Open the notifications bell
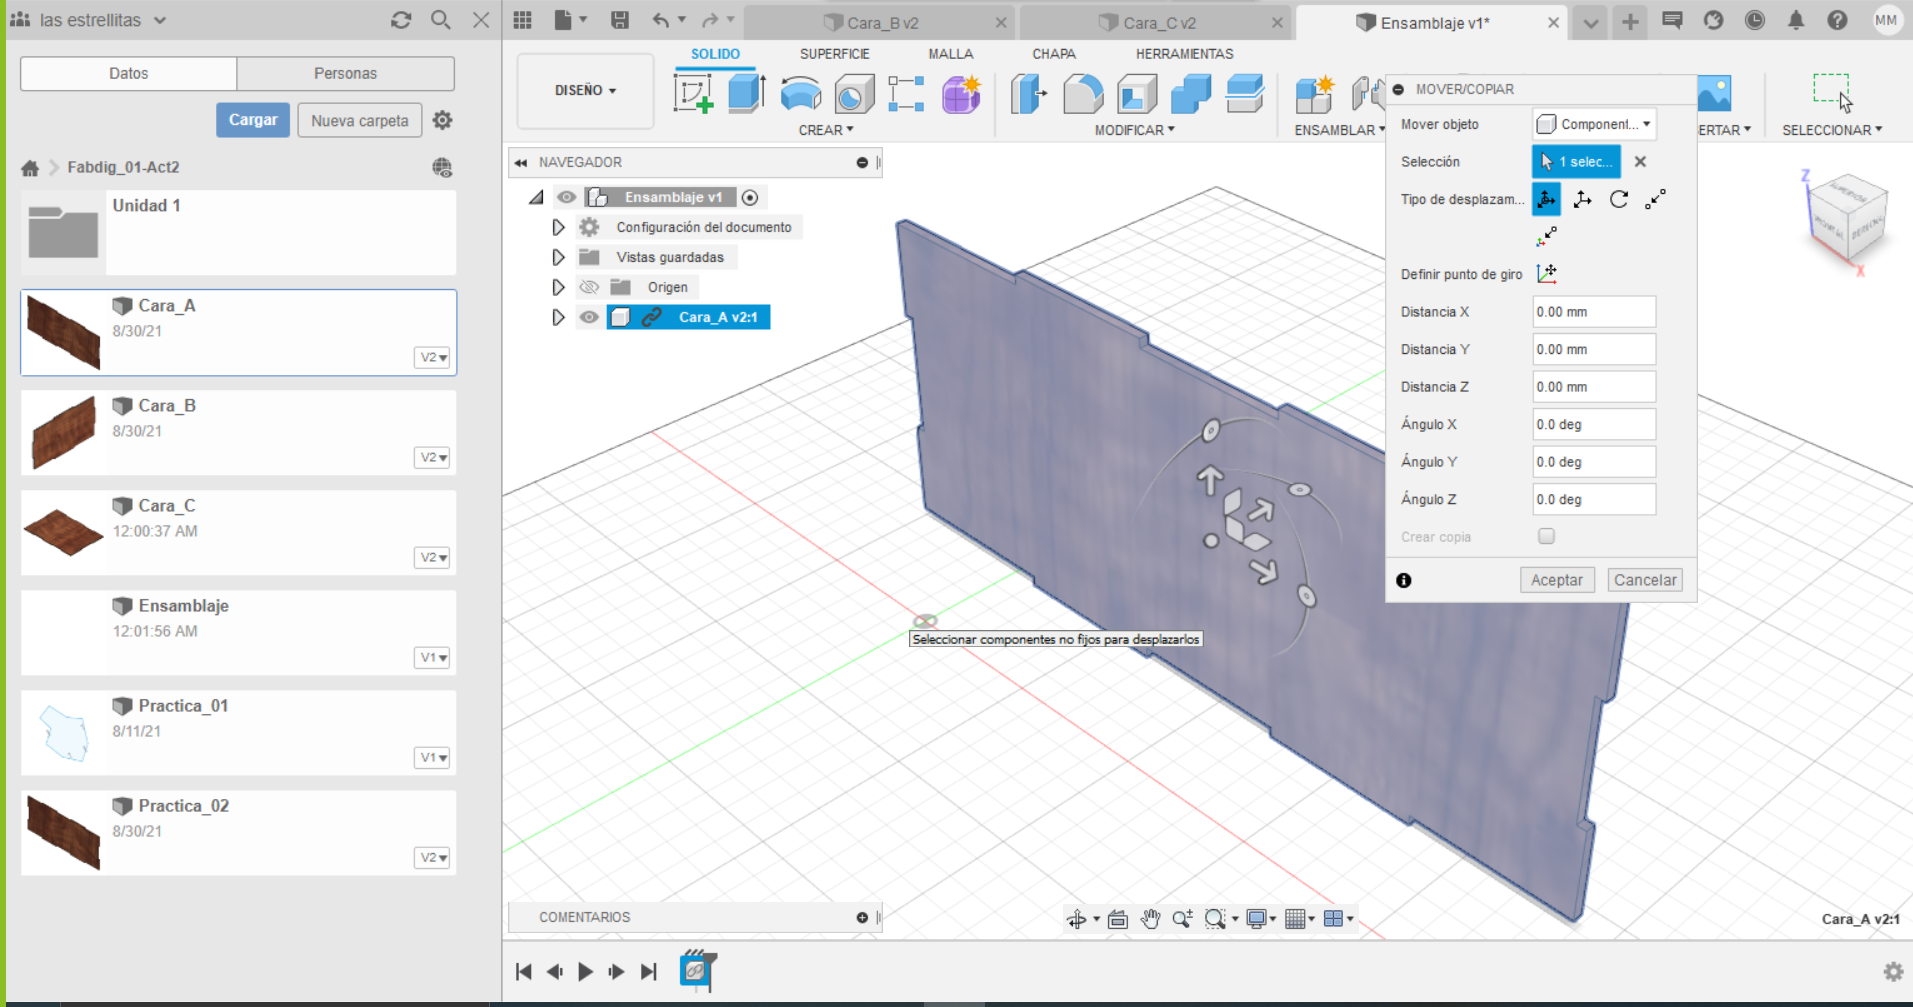Viewport: 1913px width, 1007px height. (1796, 20)
